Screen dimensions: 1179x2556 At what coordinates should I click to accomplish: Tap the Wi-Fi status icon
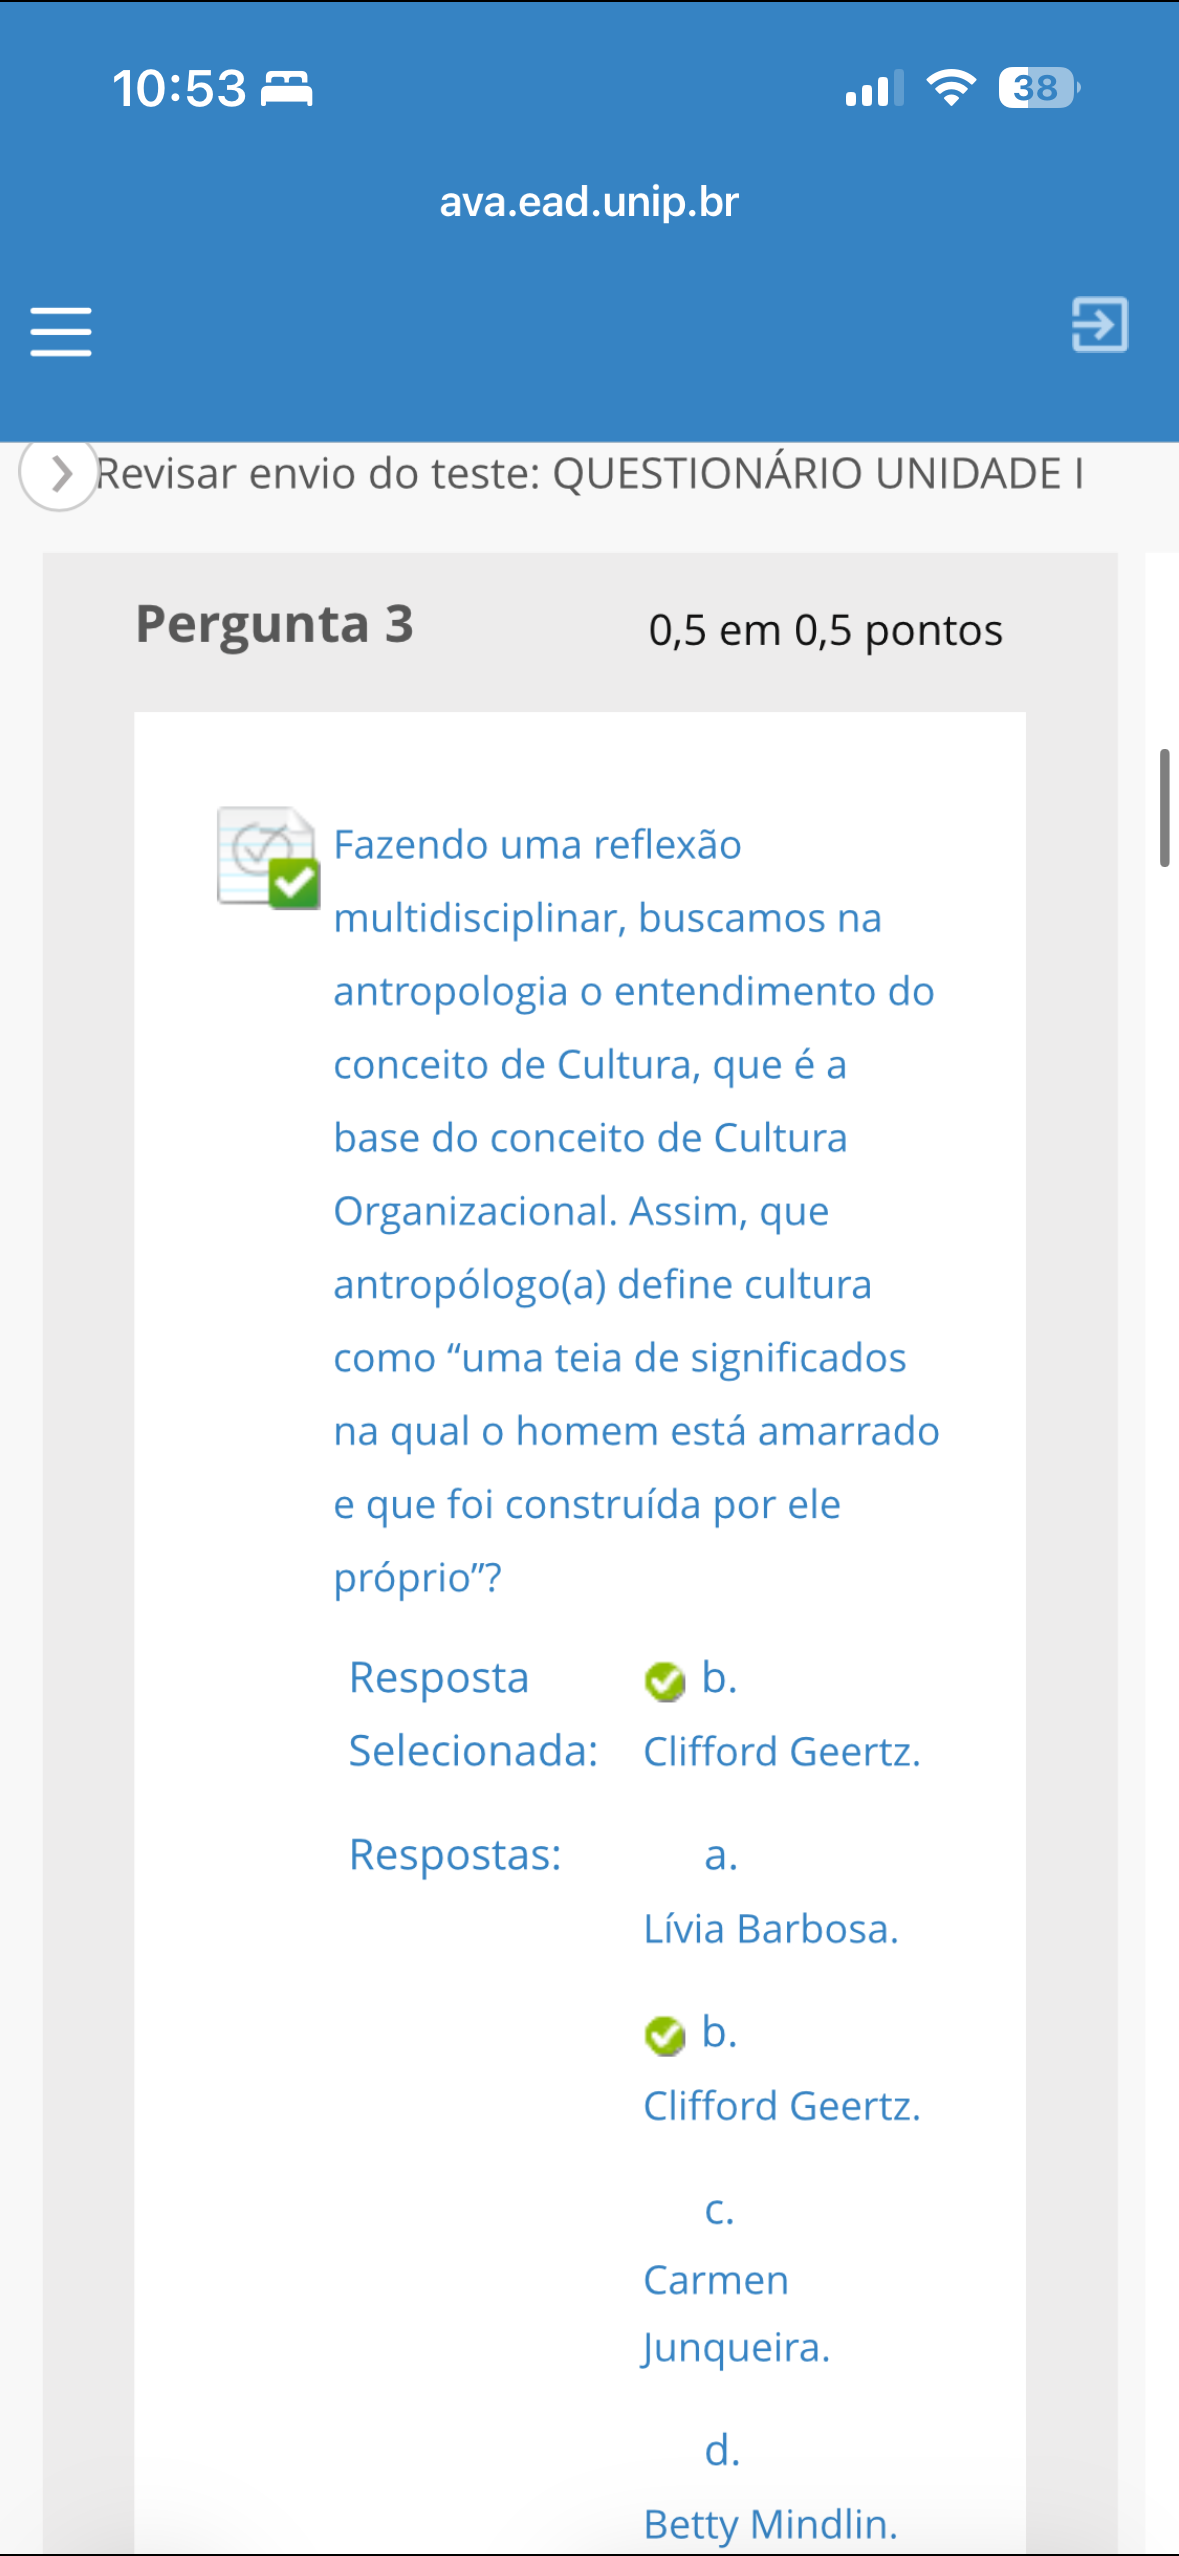coord(951,88)
